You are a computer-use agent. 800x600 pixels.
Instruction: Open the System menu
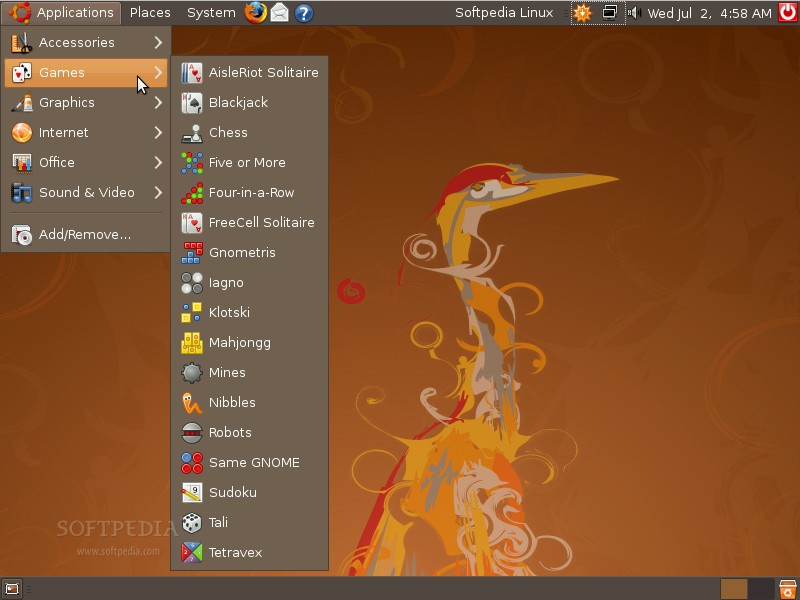210,13
